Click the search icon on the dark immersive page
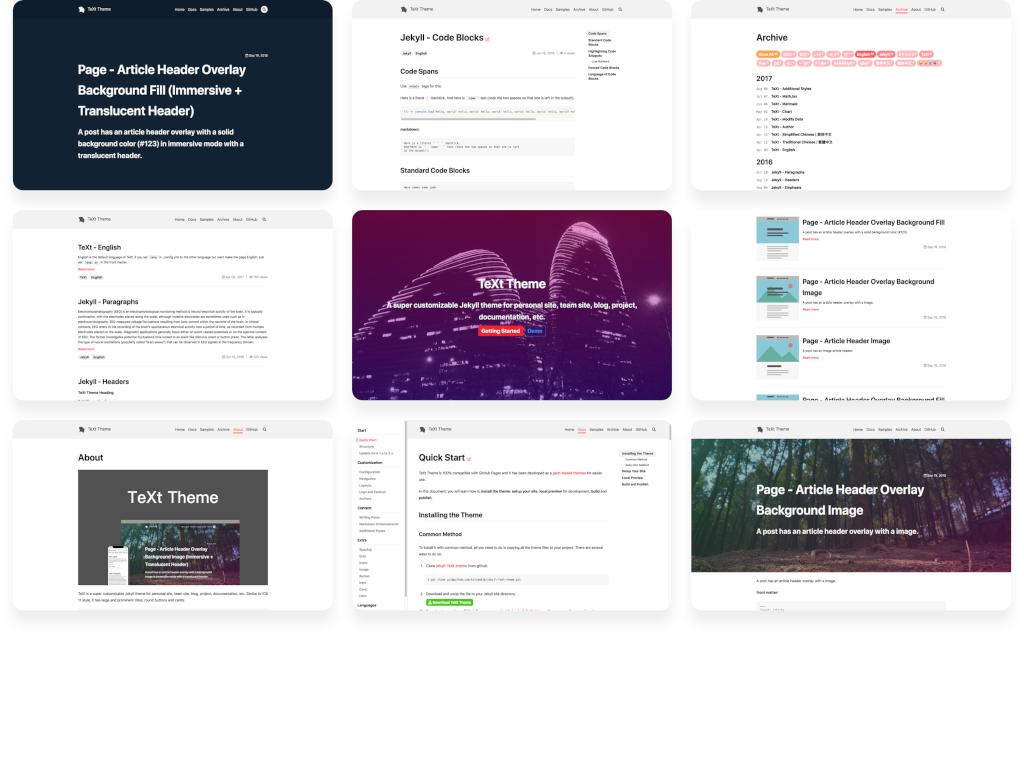The image size is (1024, 768). click(264, 9)
